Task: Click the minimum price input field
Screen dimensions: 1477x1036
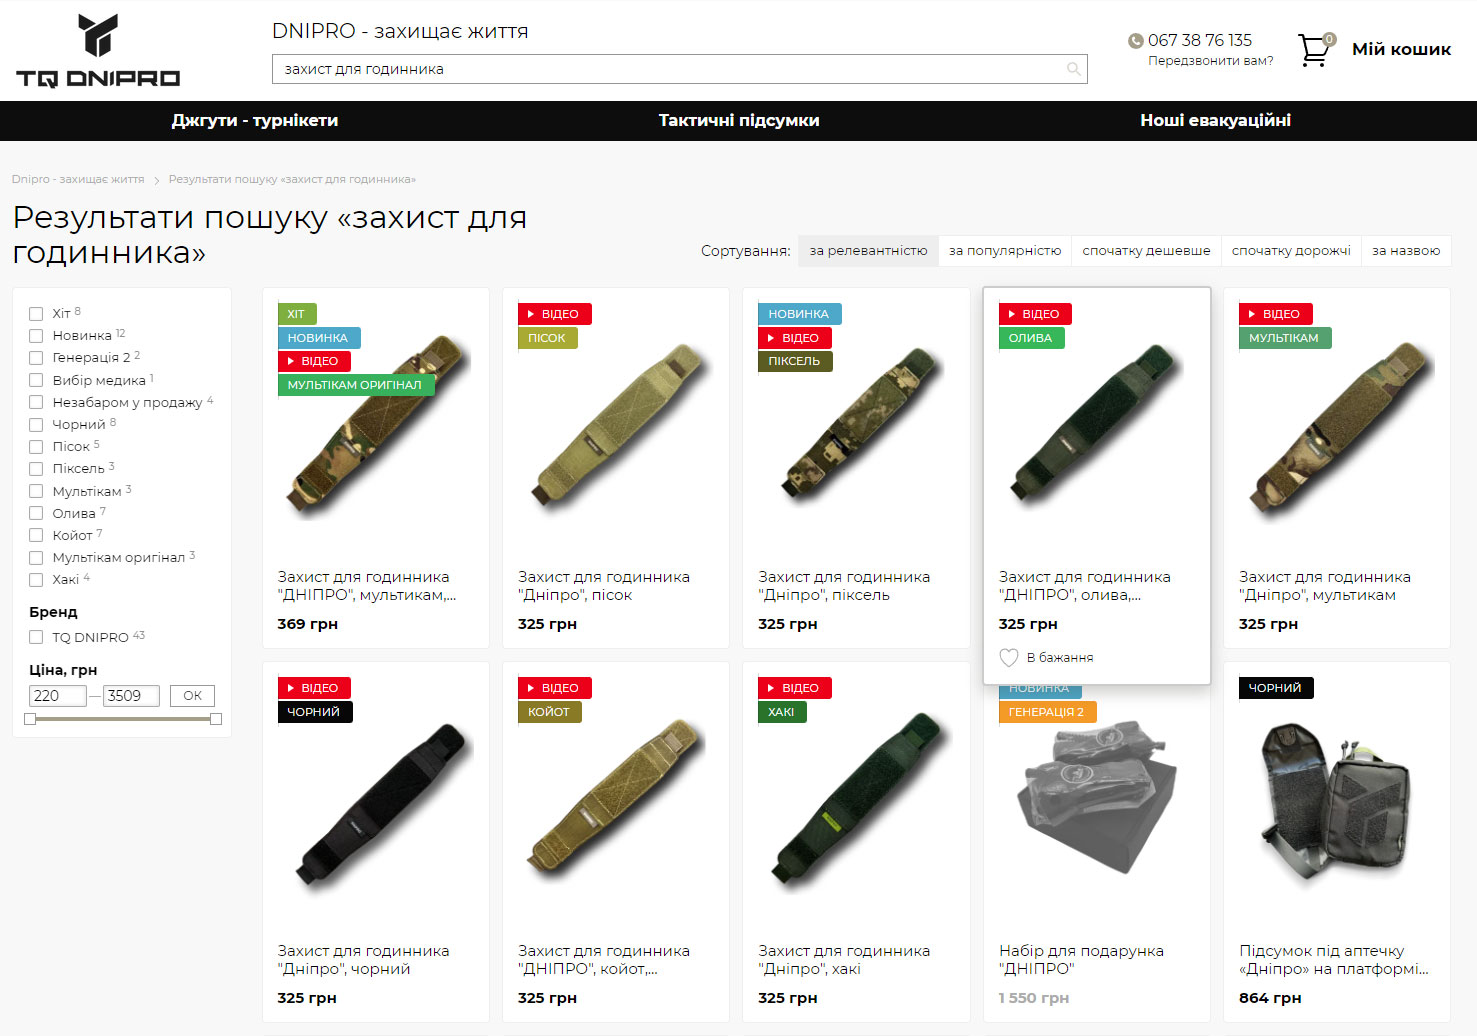Action: coord(57,696)
